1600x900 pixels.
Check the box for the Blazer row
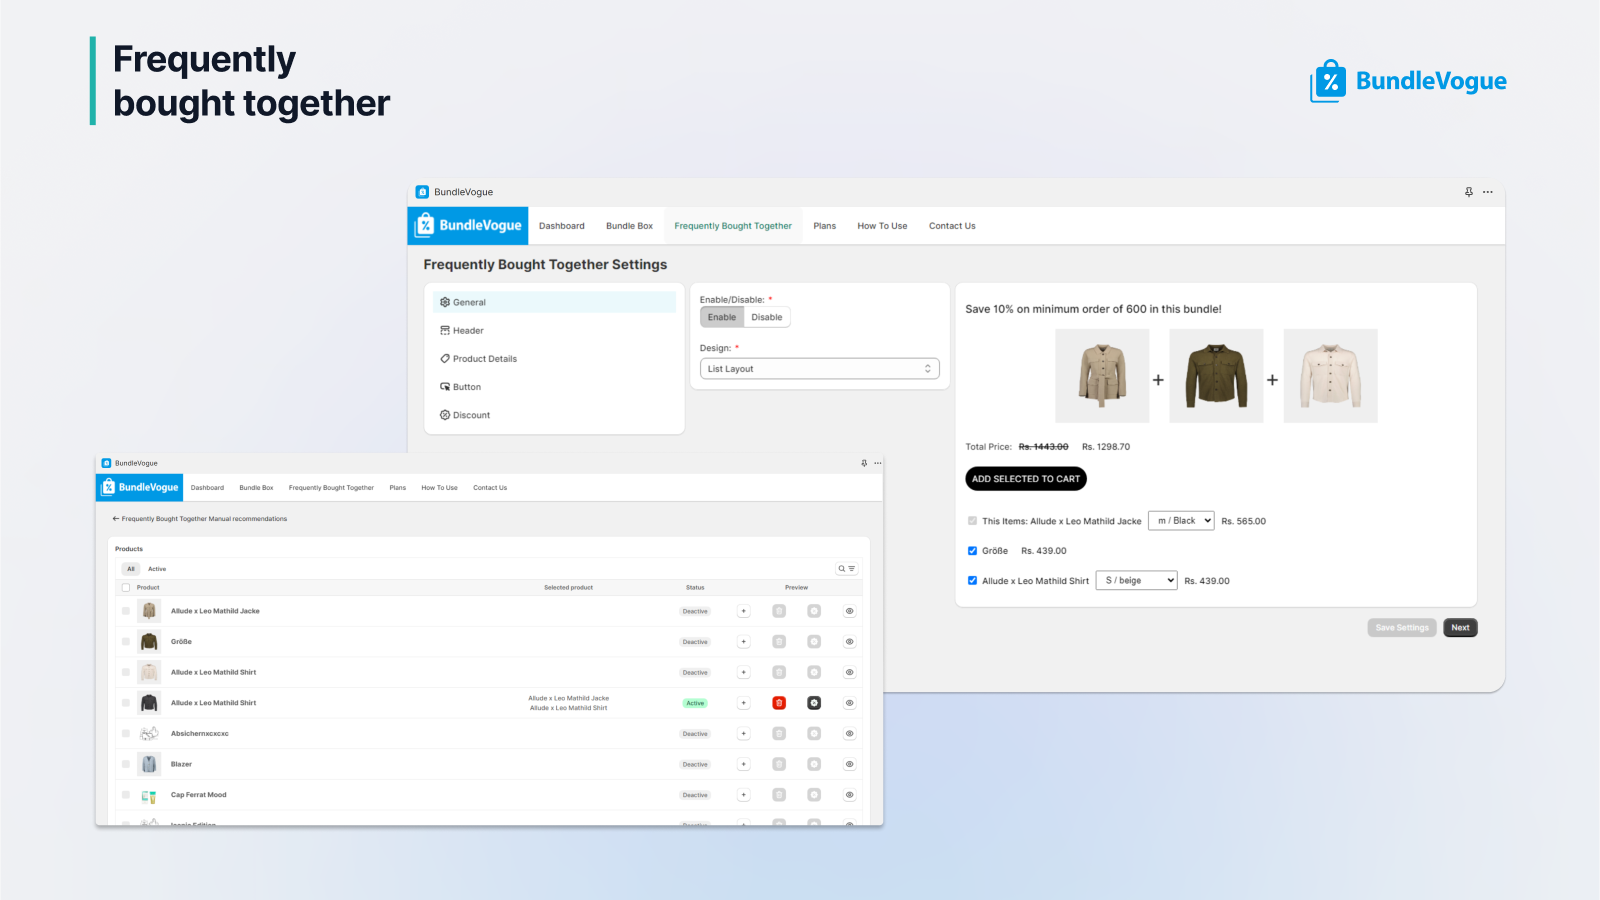(126, 764)
